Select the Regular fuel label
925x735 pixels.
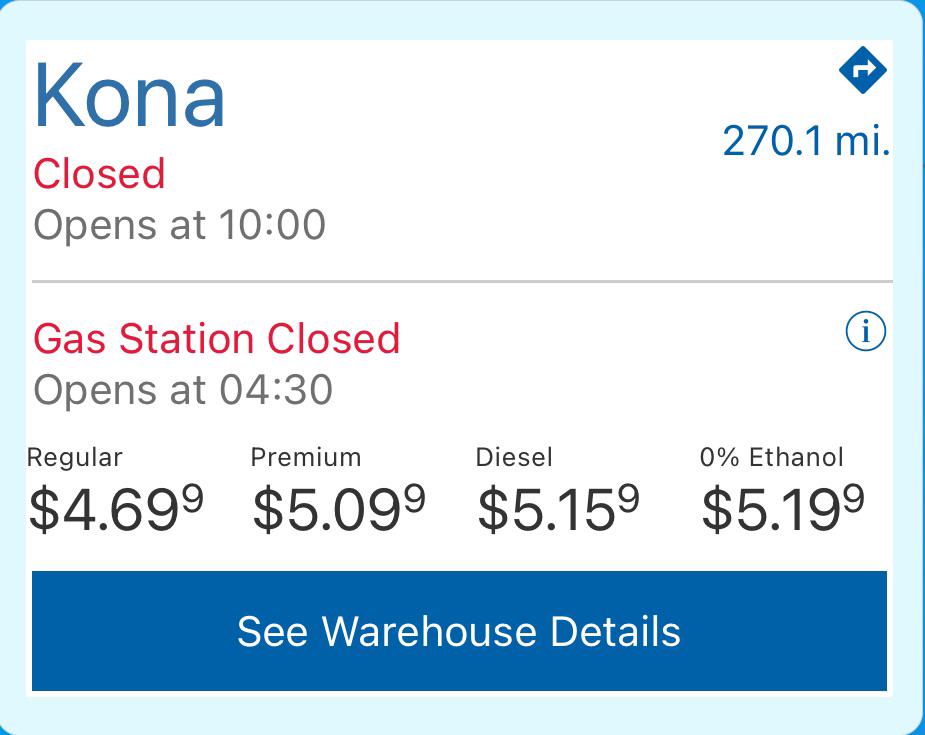[x=75, y=458]
